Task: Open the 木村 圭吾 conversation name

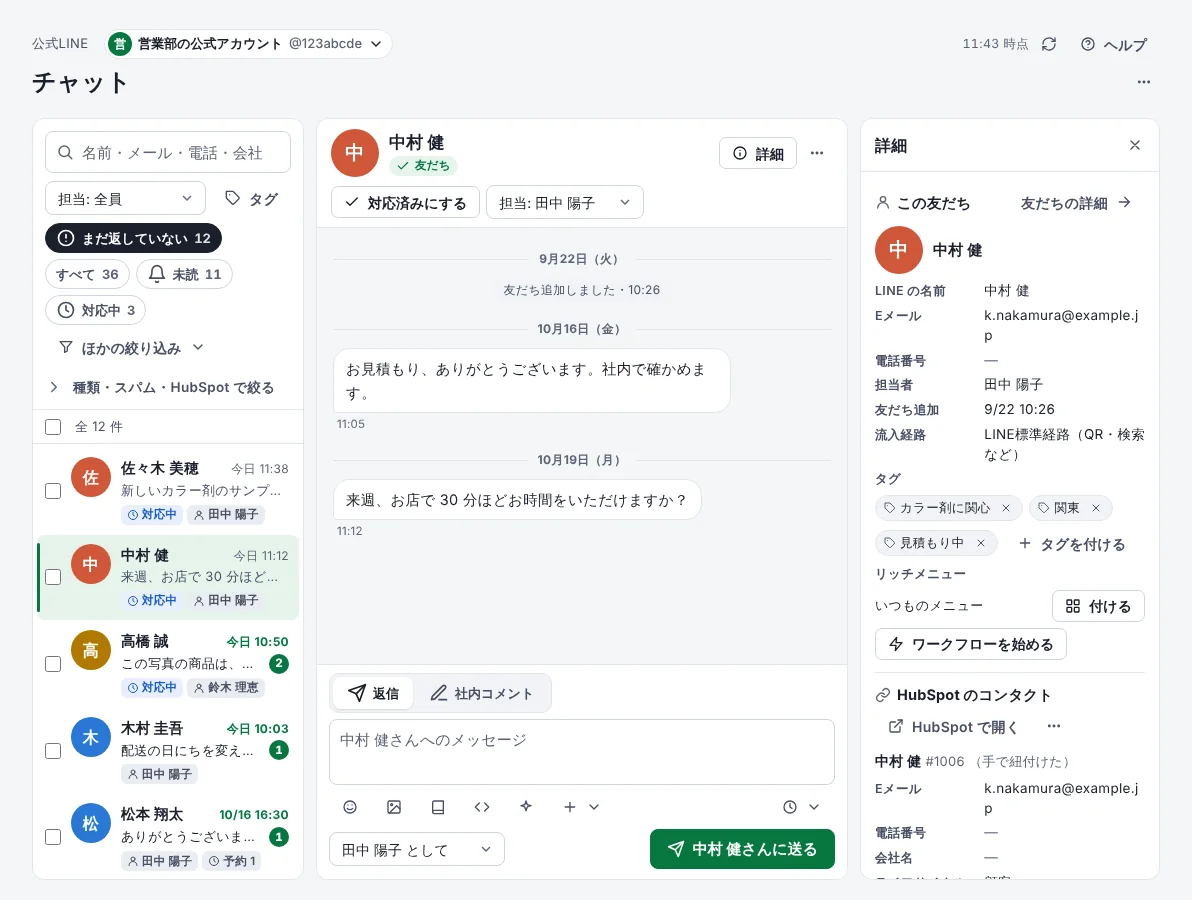Action: click(152, 728)
